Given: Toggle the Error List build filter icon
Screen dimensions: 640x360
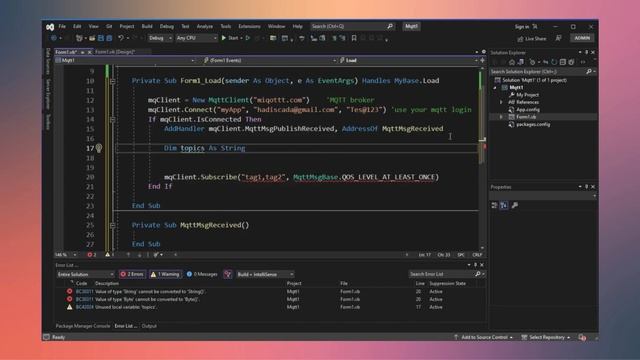Looking at the screenshot, I should (228, 274).
